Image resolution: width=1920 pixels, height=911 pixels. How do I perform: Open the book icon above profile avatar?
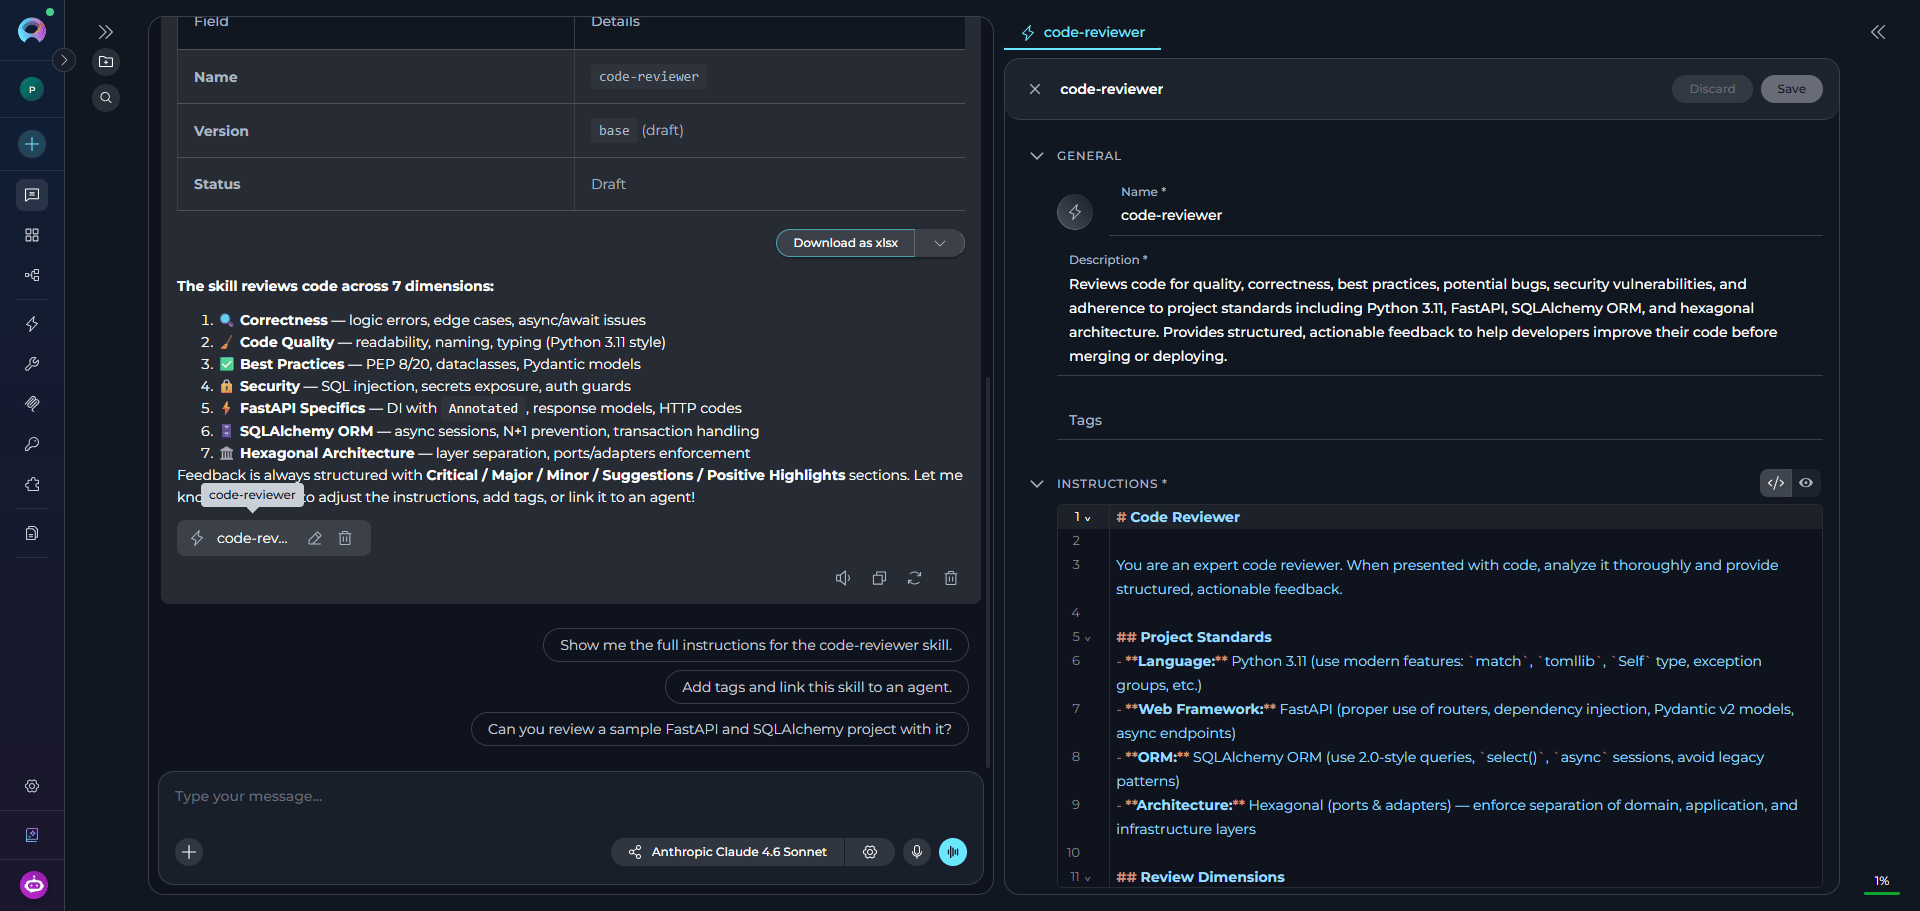tap(32, 835)
